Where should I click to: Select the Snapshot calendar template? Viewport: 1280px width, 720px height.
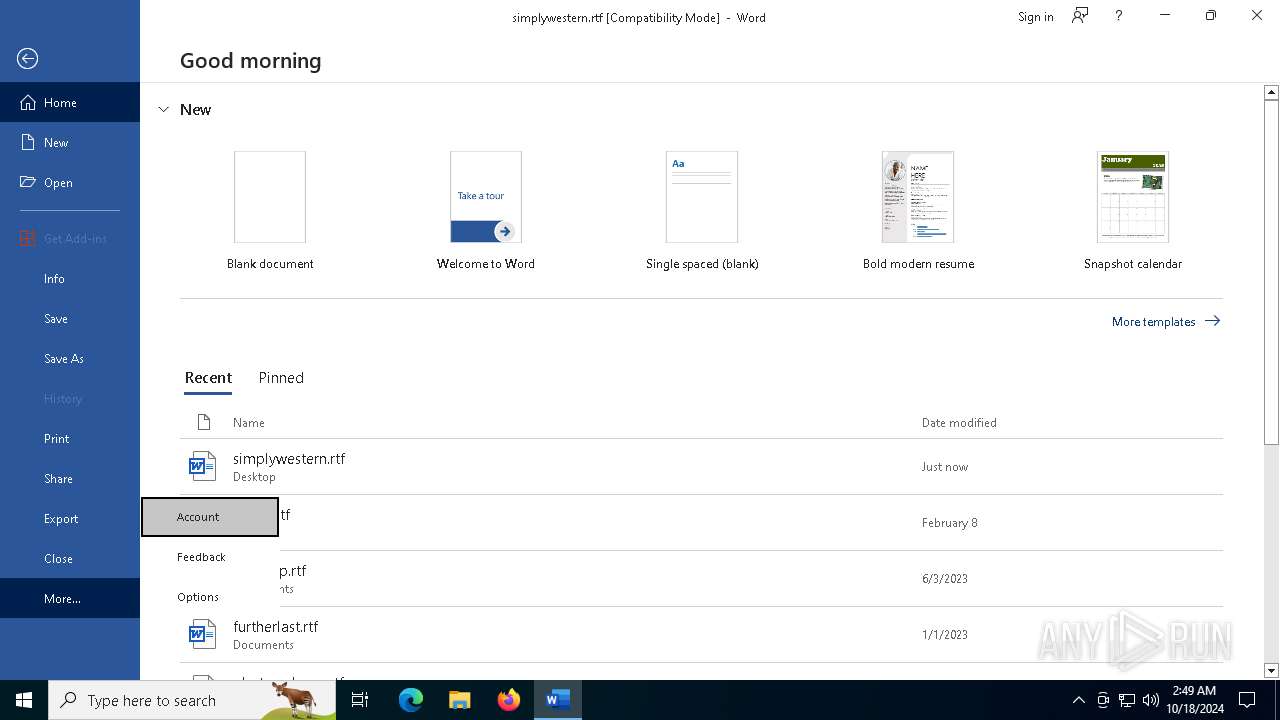pyautogui.click(x=1133, y=197)
